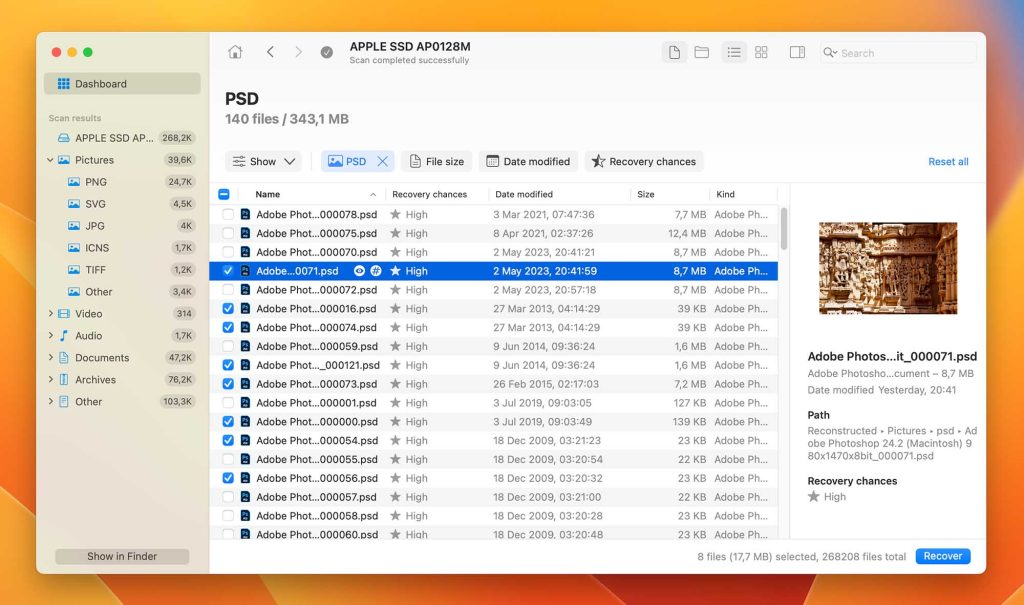Uncheck Adobe Phot...000016.psd
Viewport: 1024px width, 605px height.
[x=227, y=308]
